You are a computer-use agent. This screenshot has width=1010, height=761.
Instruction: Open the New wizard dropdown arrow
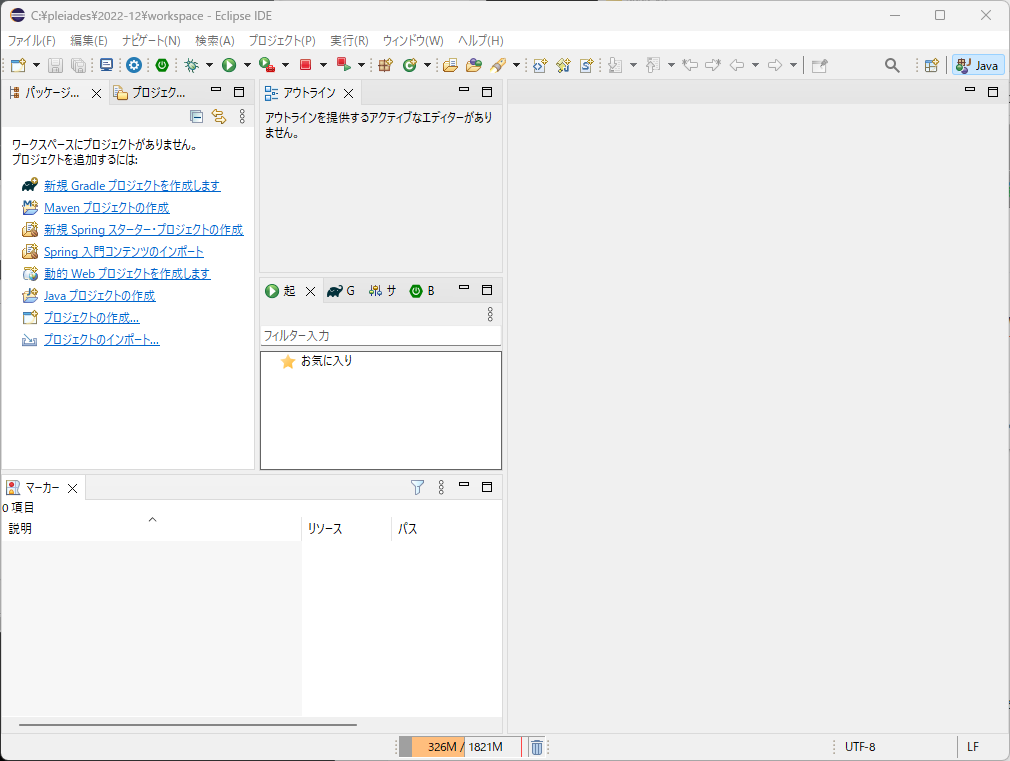36,65
